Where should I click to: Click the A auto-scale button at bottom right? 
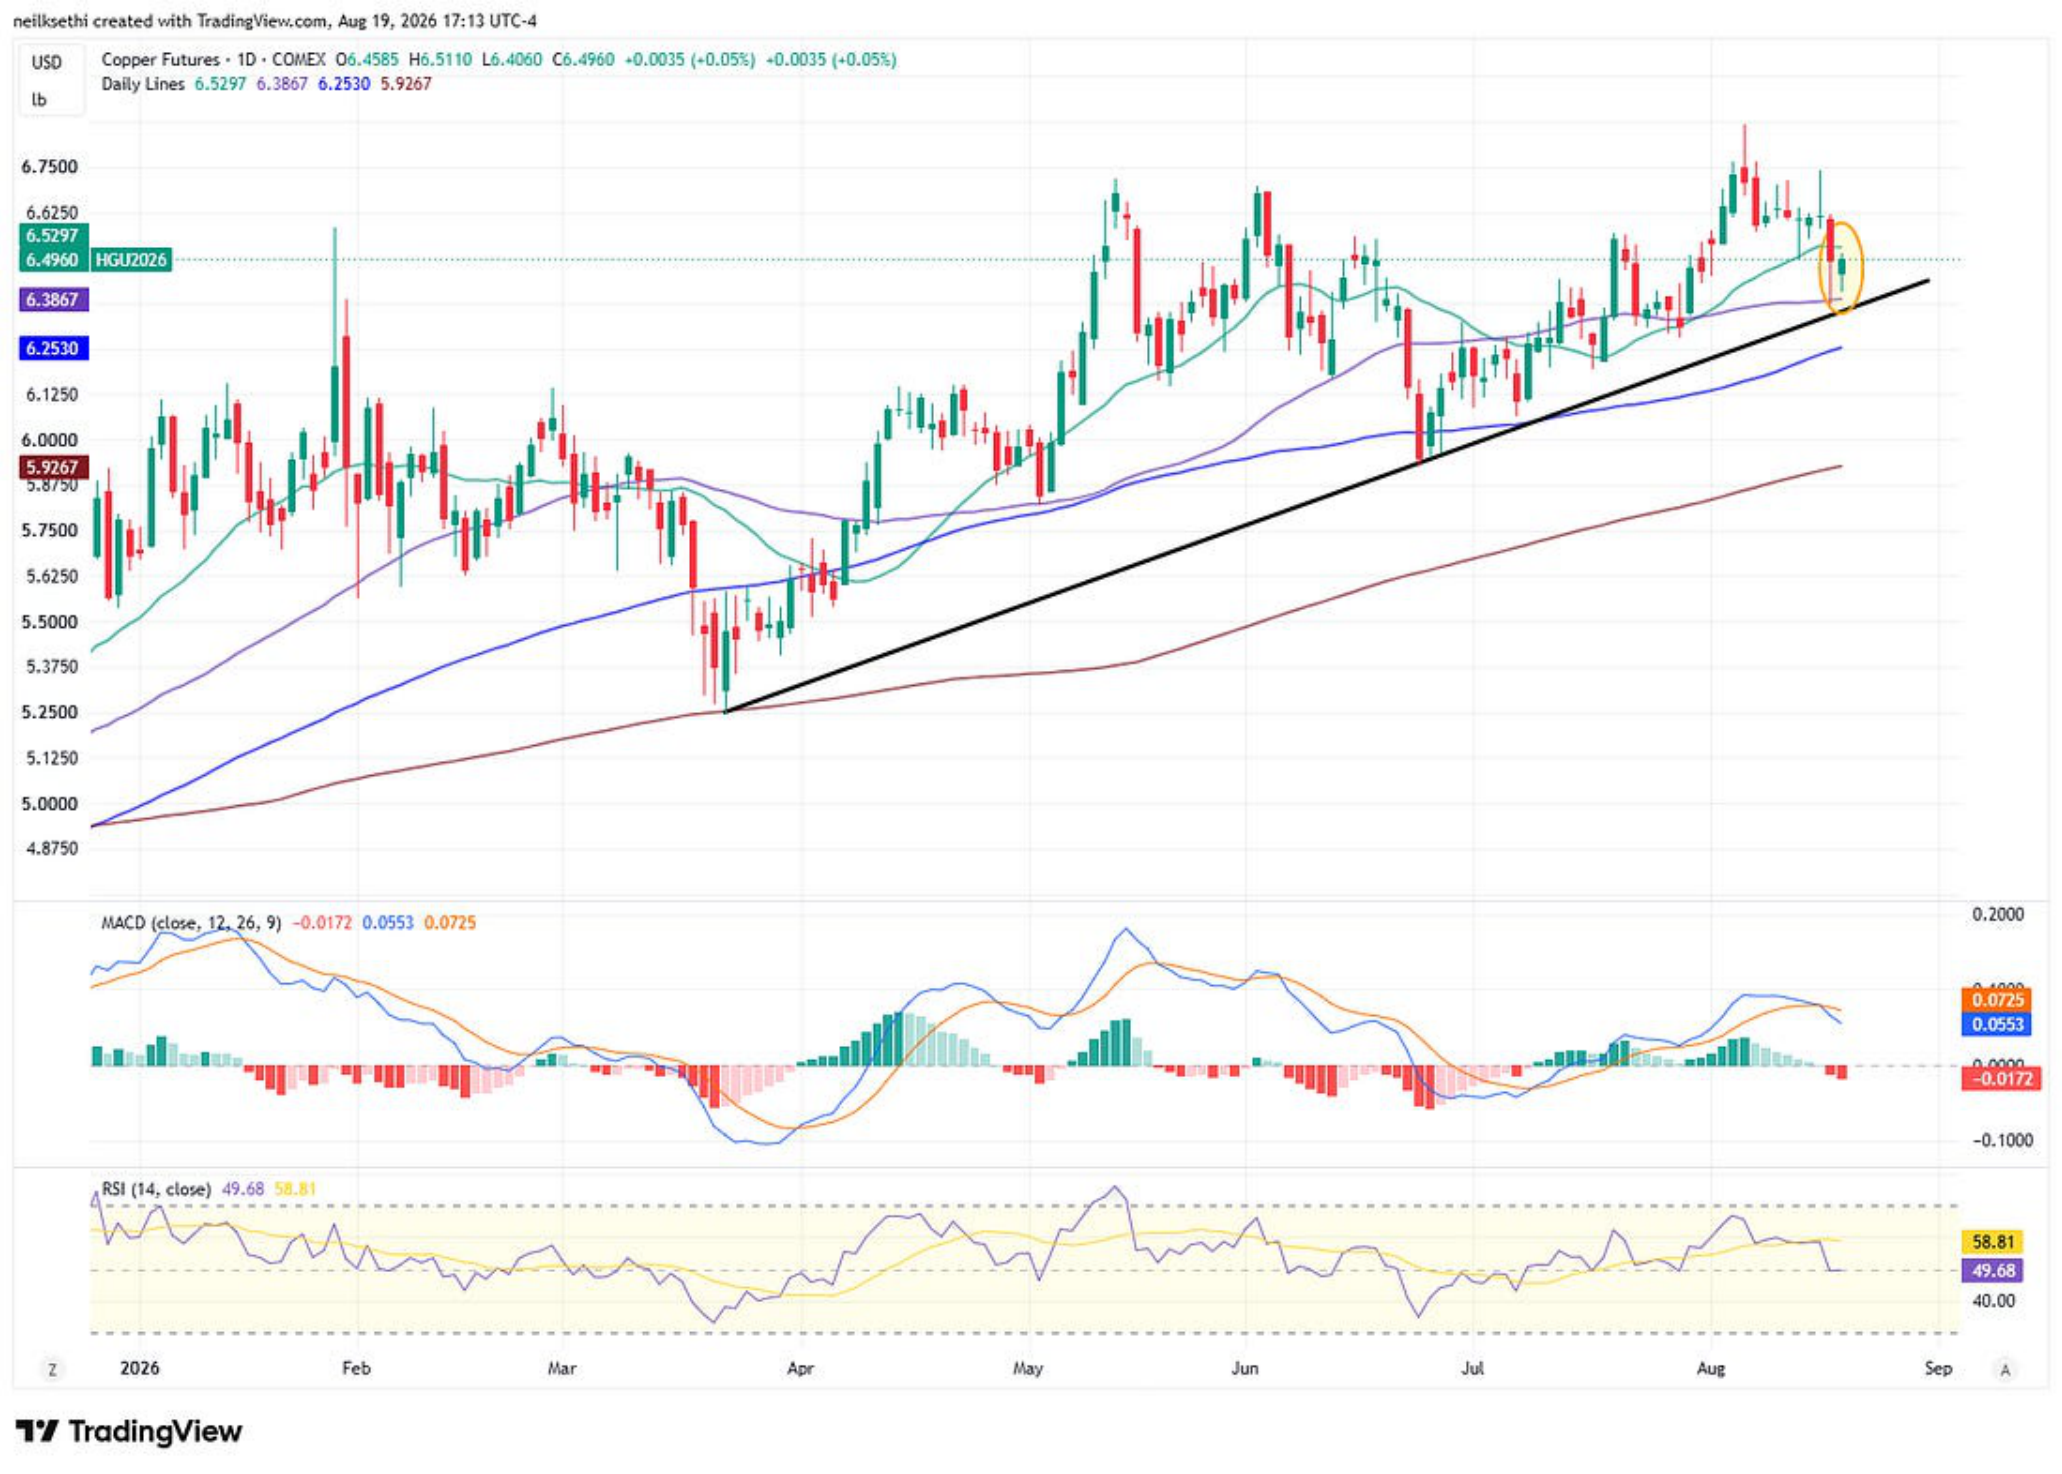(2005, 1369)
